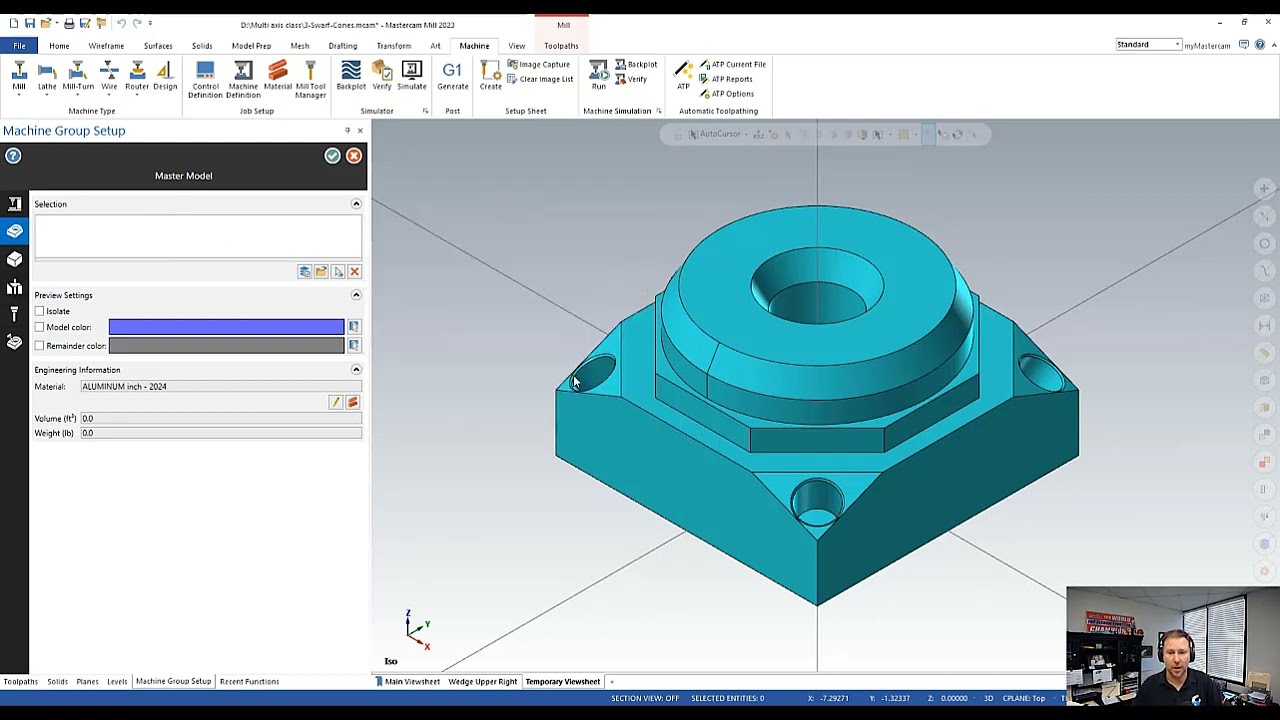Click the Material field
This screenshot has height=720, width=1280.
click(x=221, y=387)
